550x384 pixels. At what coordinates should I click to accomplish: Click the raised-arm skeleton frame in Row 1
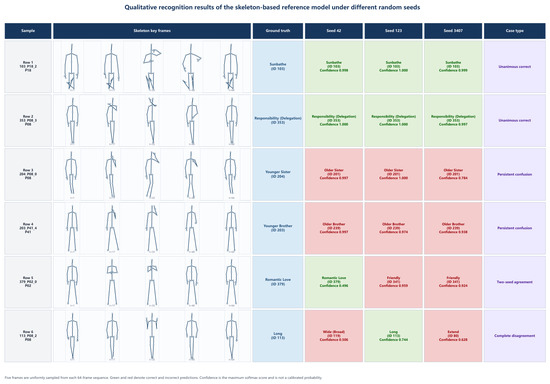[x=152, y=67]
